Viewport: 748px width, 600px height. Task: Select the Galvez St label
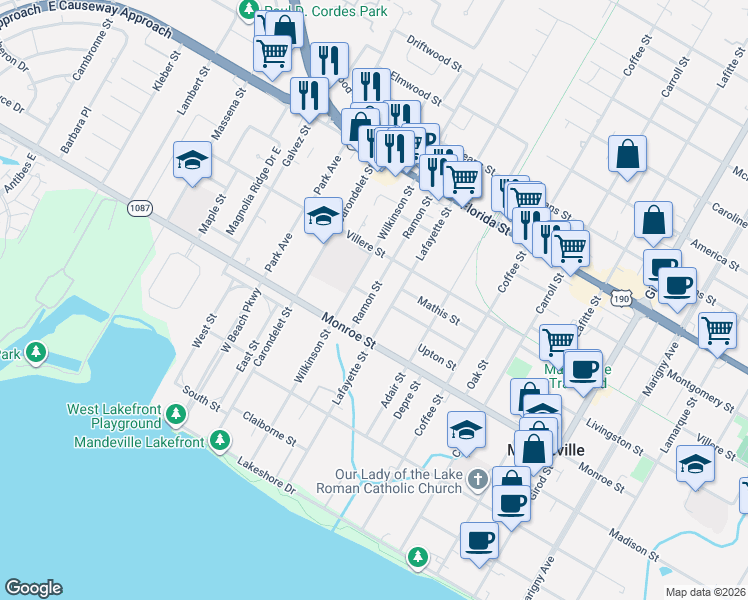(296, 145)
